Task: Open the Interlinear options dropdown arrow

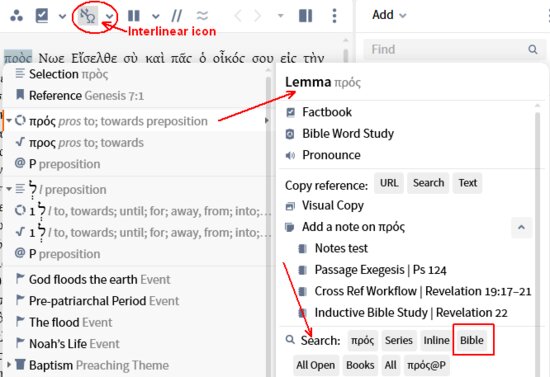Action: point(110,16)
